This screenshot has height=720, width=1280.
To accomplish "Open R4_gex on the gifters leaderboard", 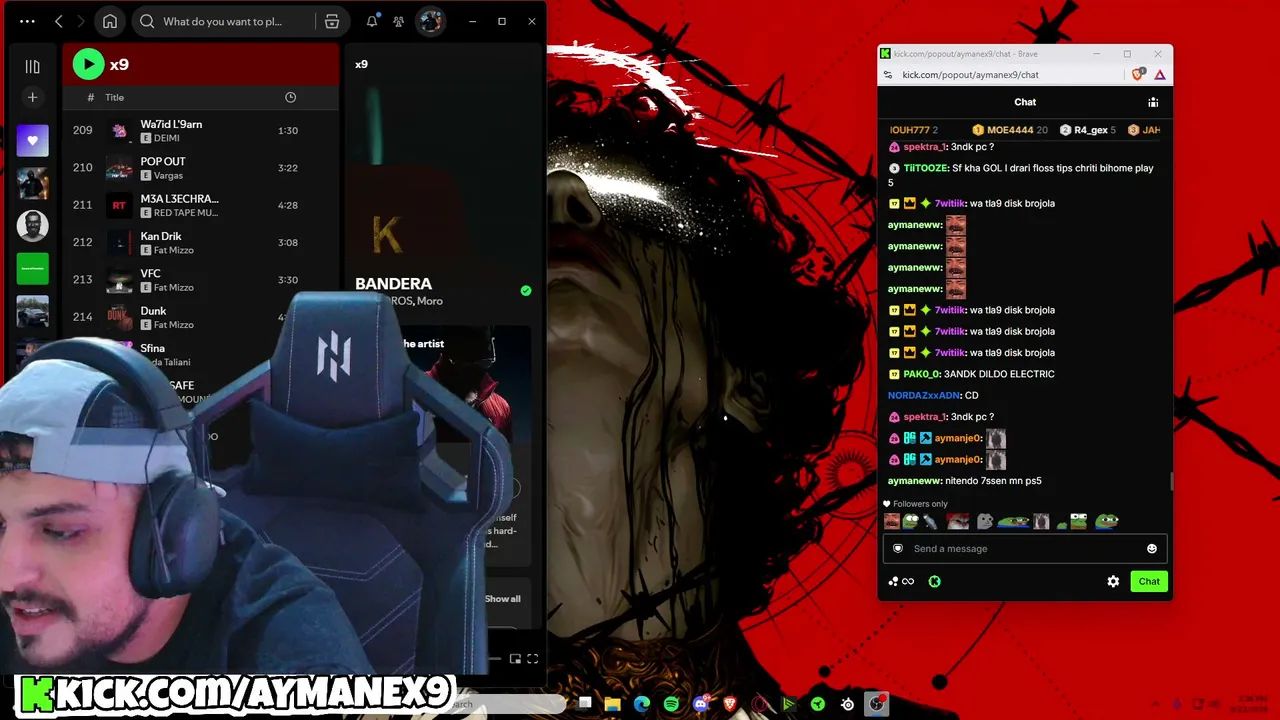I will pyautogui.click(x=1088, y=130).
